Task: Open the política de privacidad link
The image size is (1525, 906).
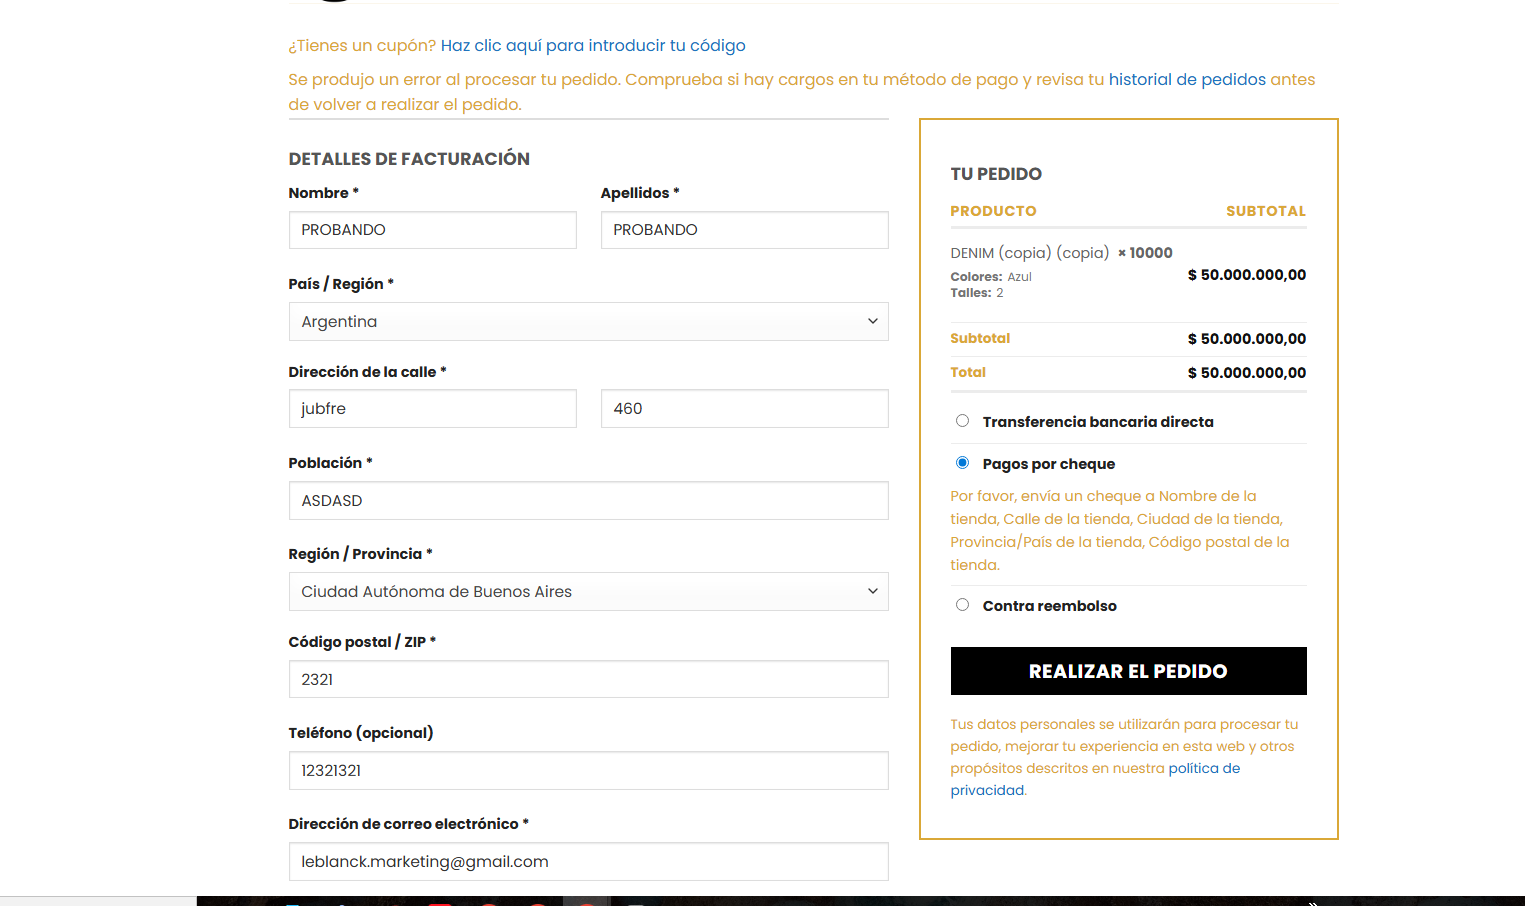Action: click(1203, 769)
